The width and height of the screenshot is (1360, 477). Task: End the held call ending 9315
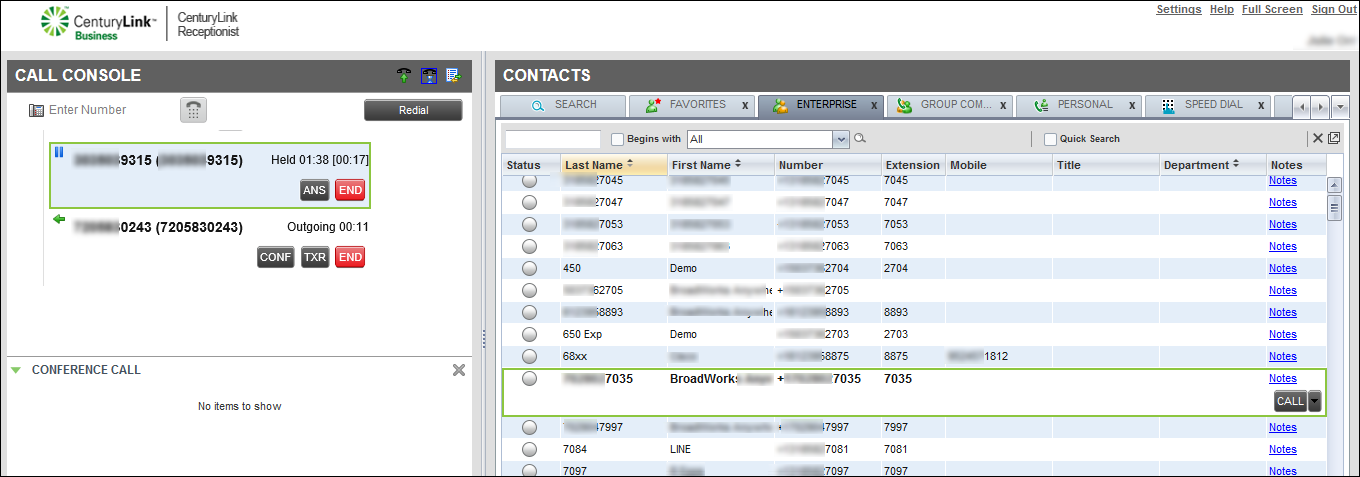click(x=350, y=191)
